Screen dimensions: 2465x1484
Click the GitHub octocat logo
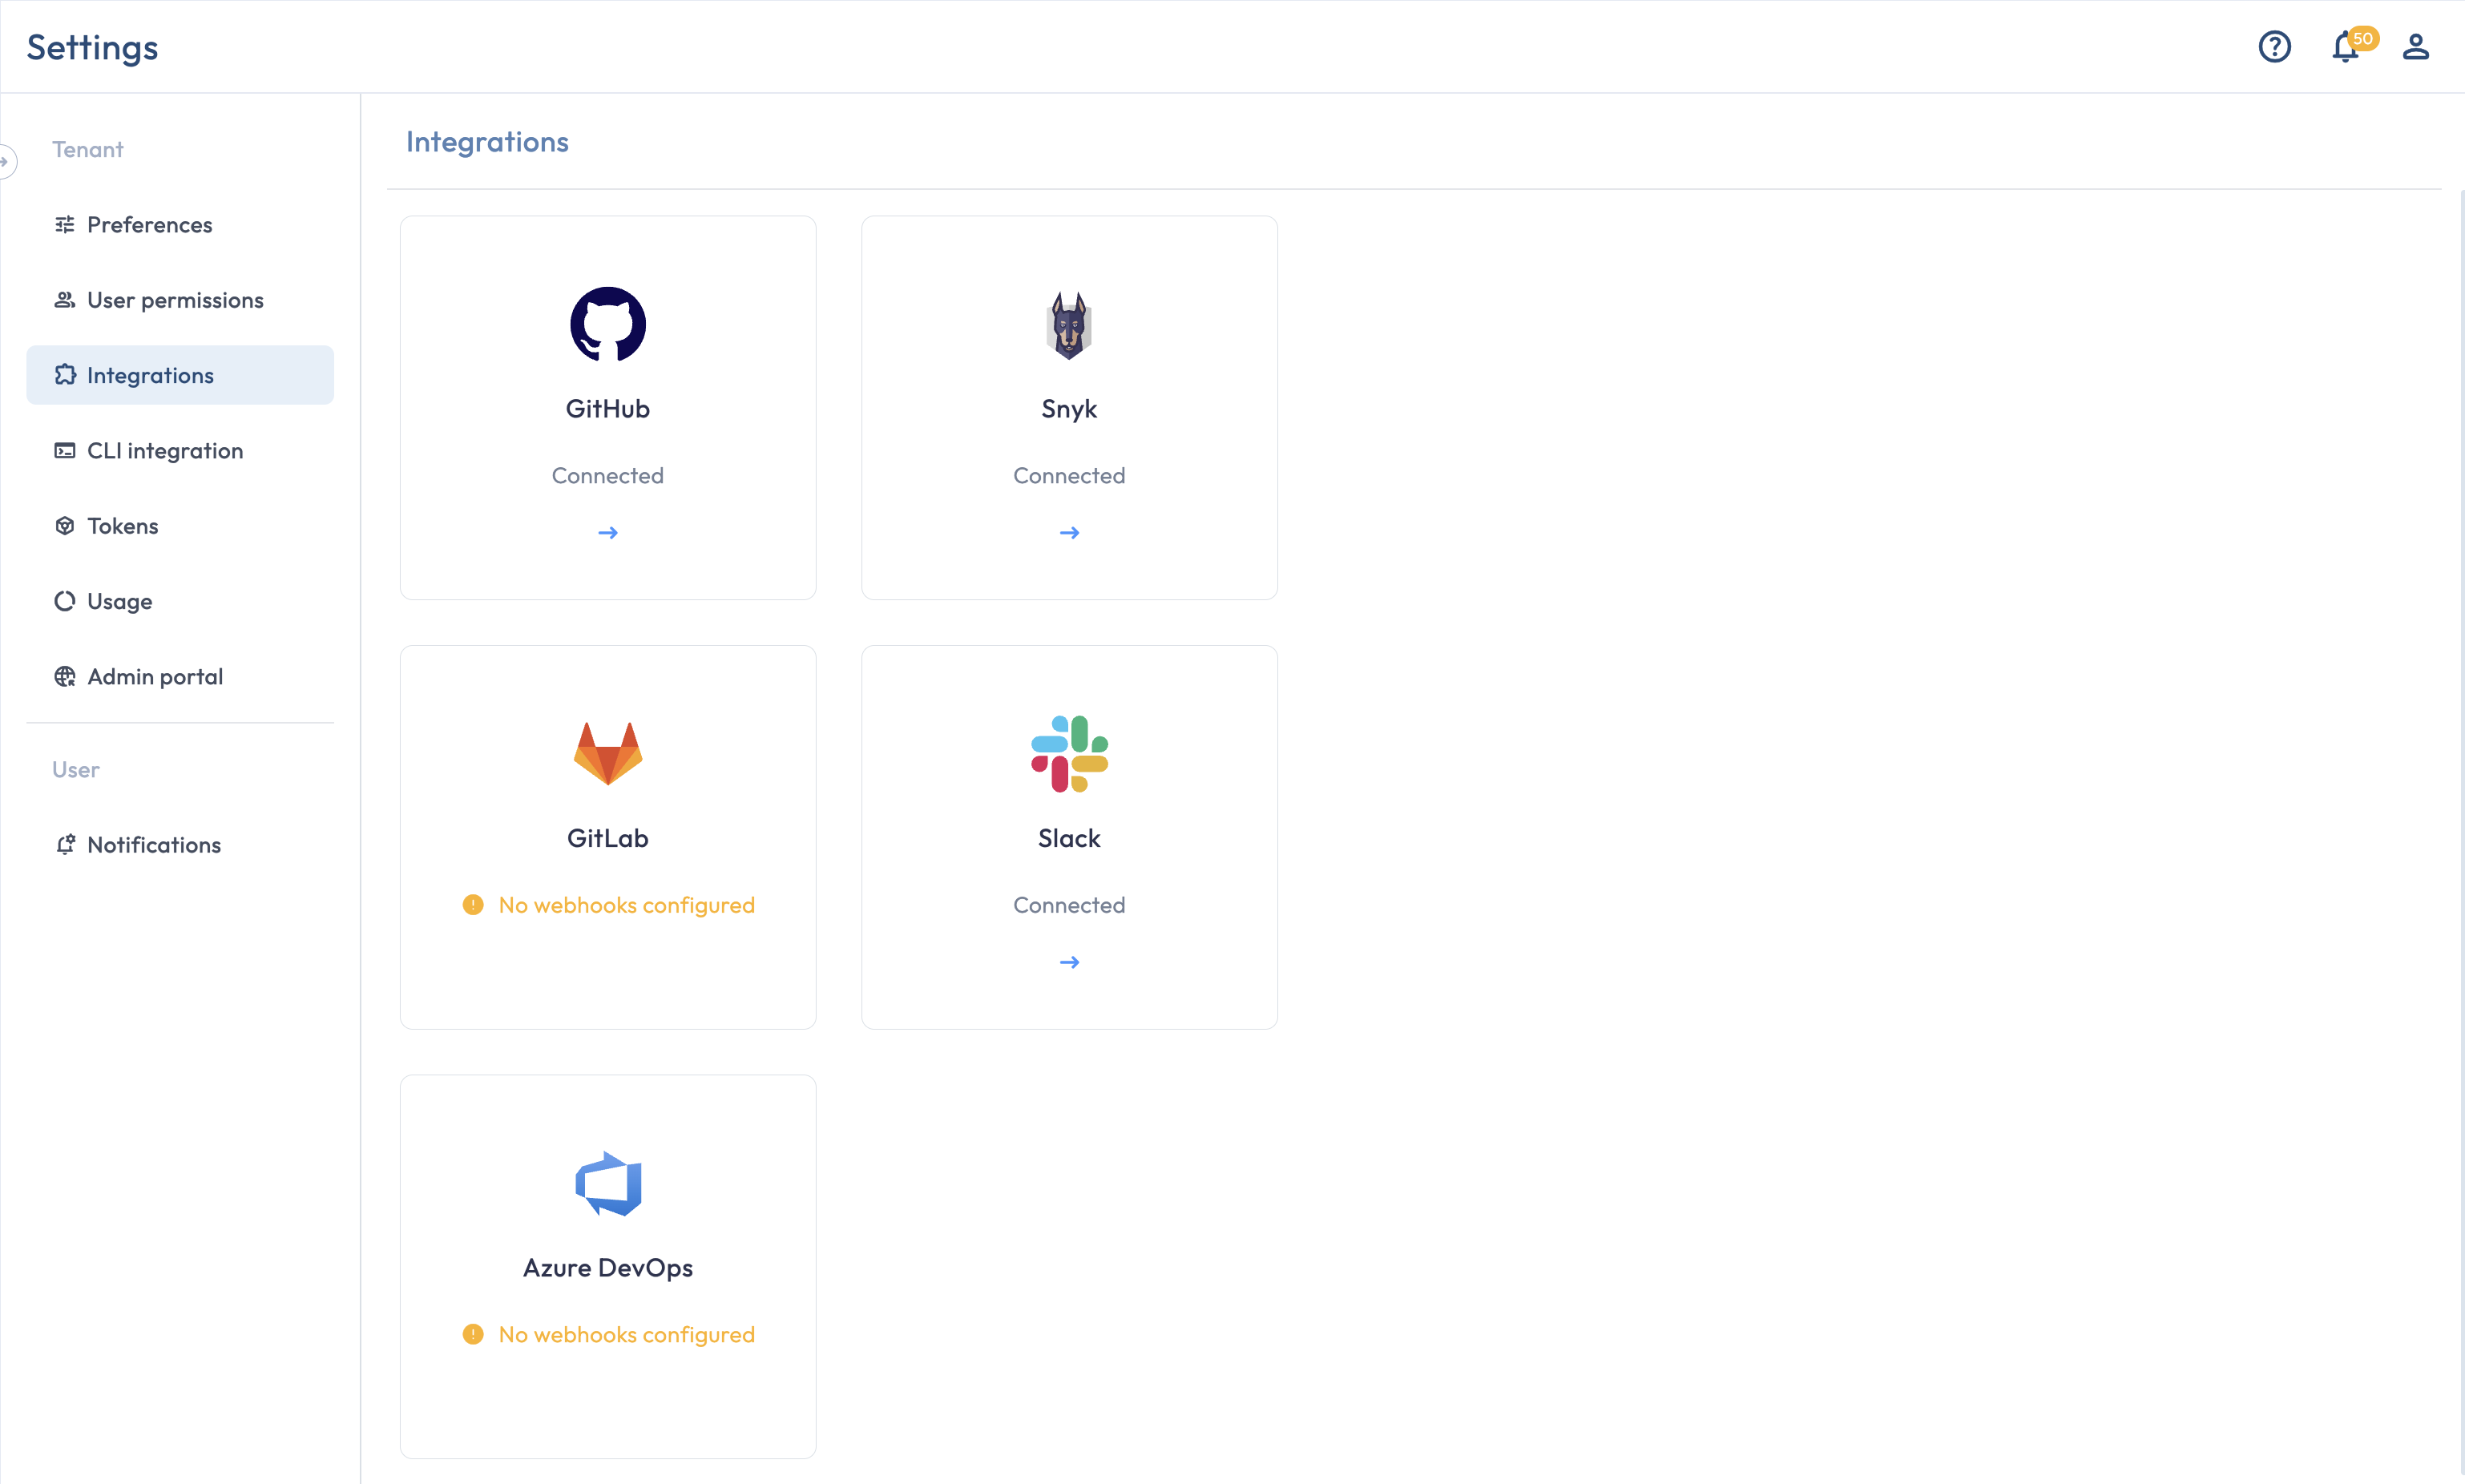click(608, 324)
